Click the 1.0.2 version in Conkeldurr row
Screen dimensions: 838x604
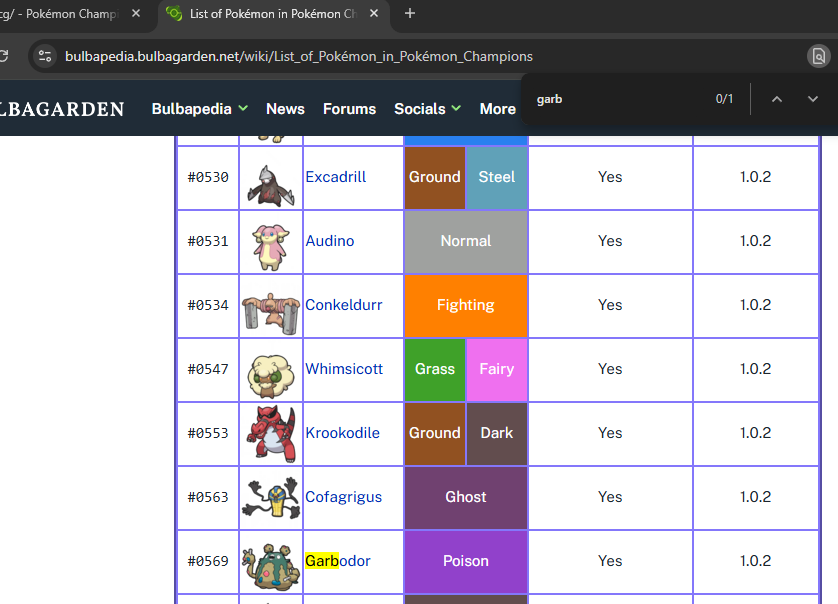click(x=756, y=305)
